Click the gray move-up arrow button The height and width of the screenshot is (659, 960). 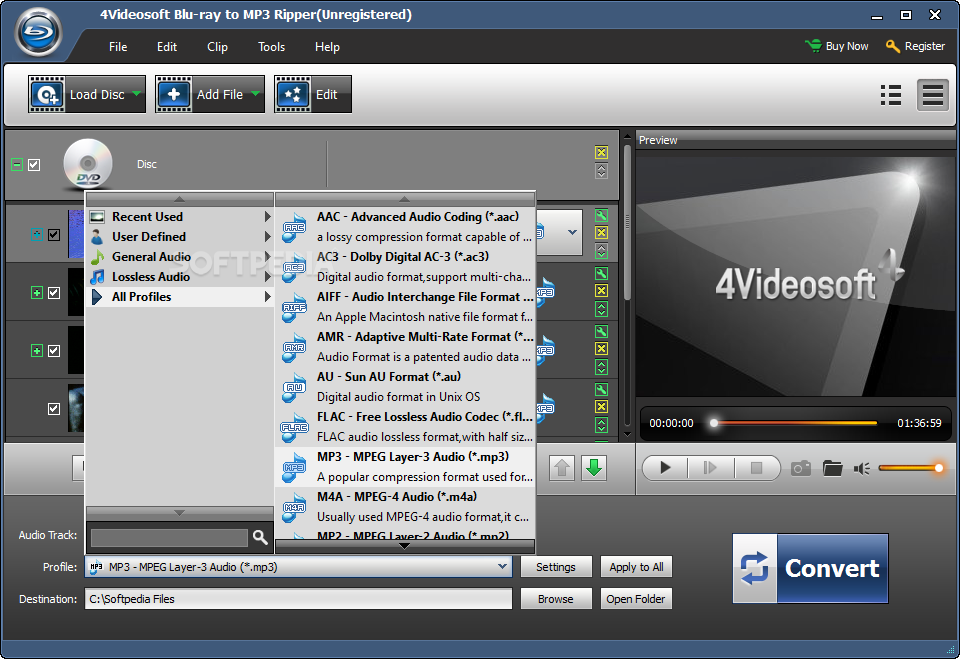point(561,469)
